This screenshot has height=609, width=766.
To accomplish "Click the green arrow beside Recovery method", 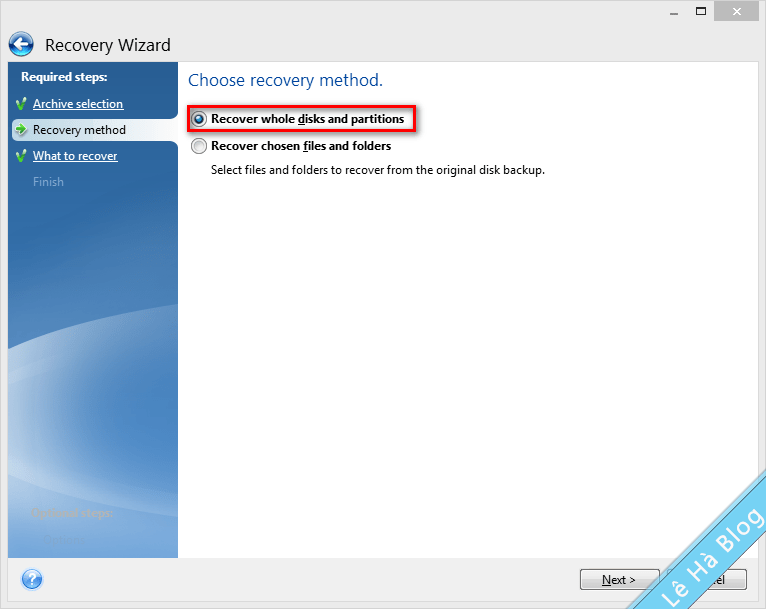I will (x=21, y=130).
